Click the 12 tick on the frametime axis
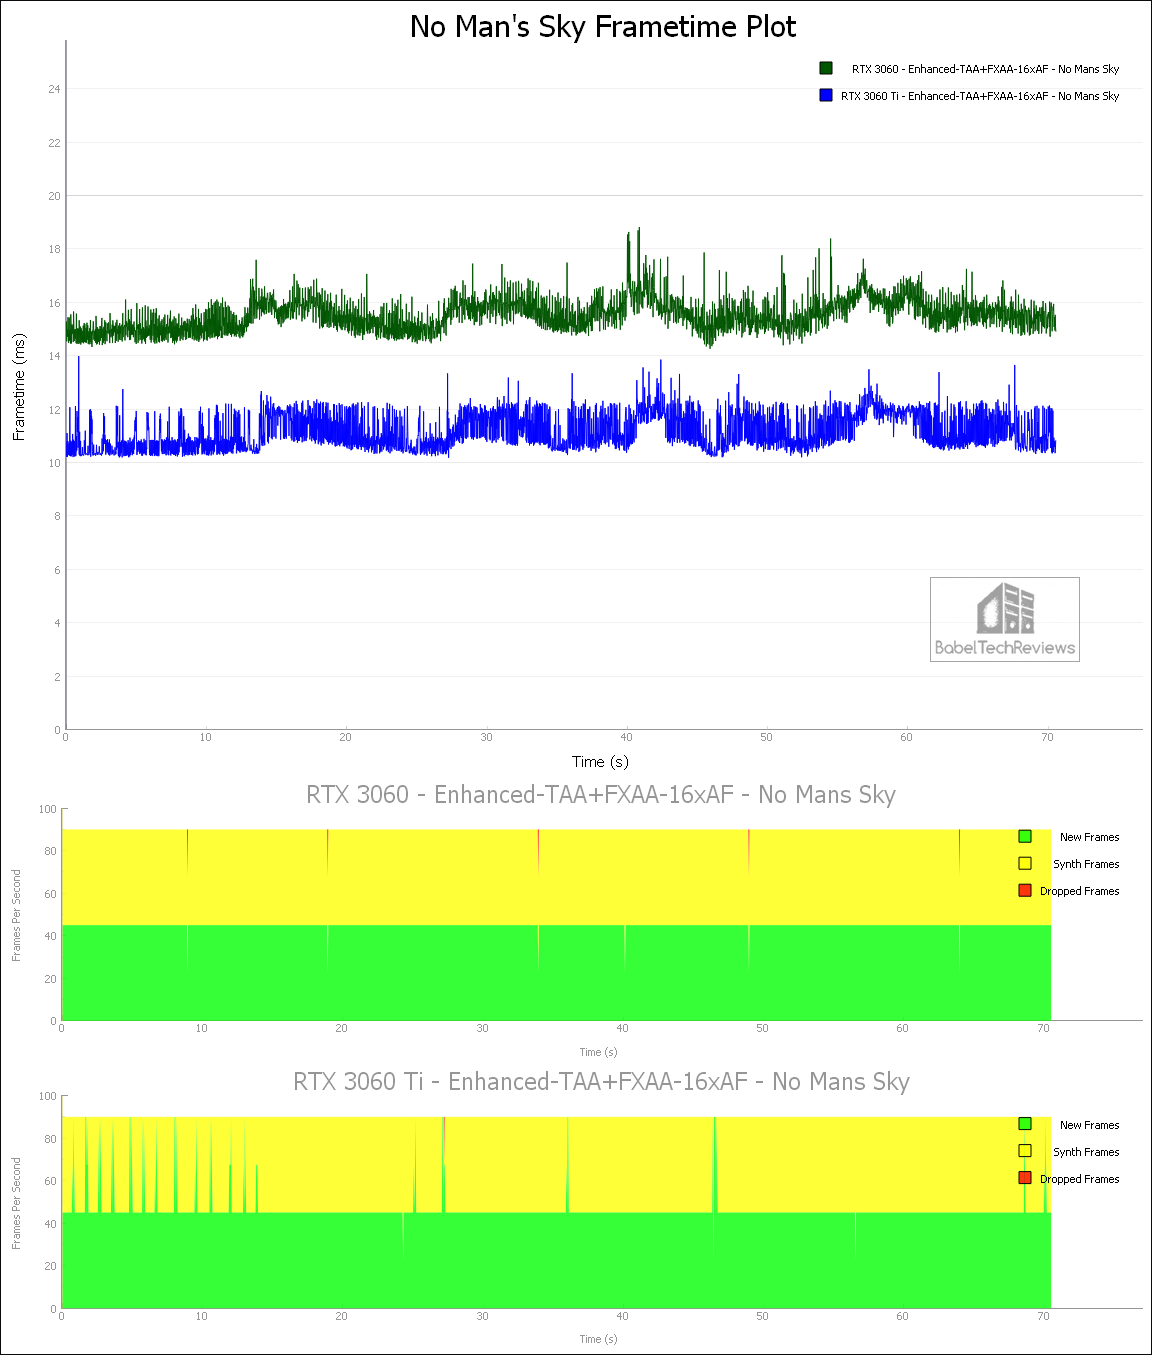The image size is (1152, 1355). (54, 410)
